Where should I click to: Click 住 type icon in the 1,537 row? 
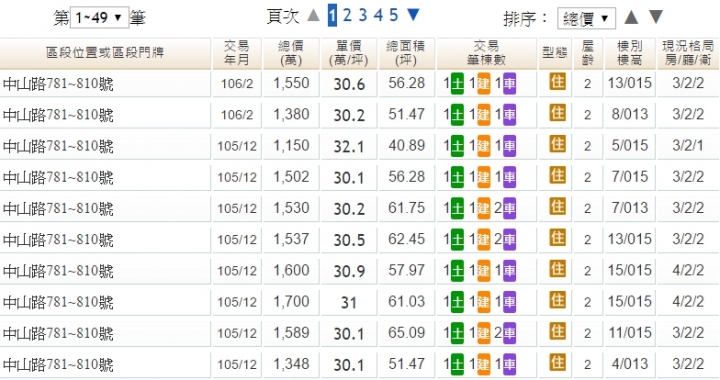(x=557, y=238)
